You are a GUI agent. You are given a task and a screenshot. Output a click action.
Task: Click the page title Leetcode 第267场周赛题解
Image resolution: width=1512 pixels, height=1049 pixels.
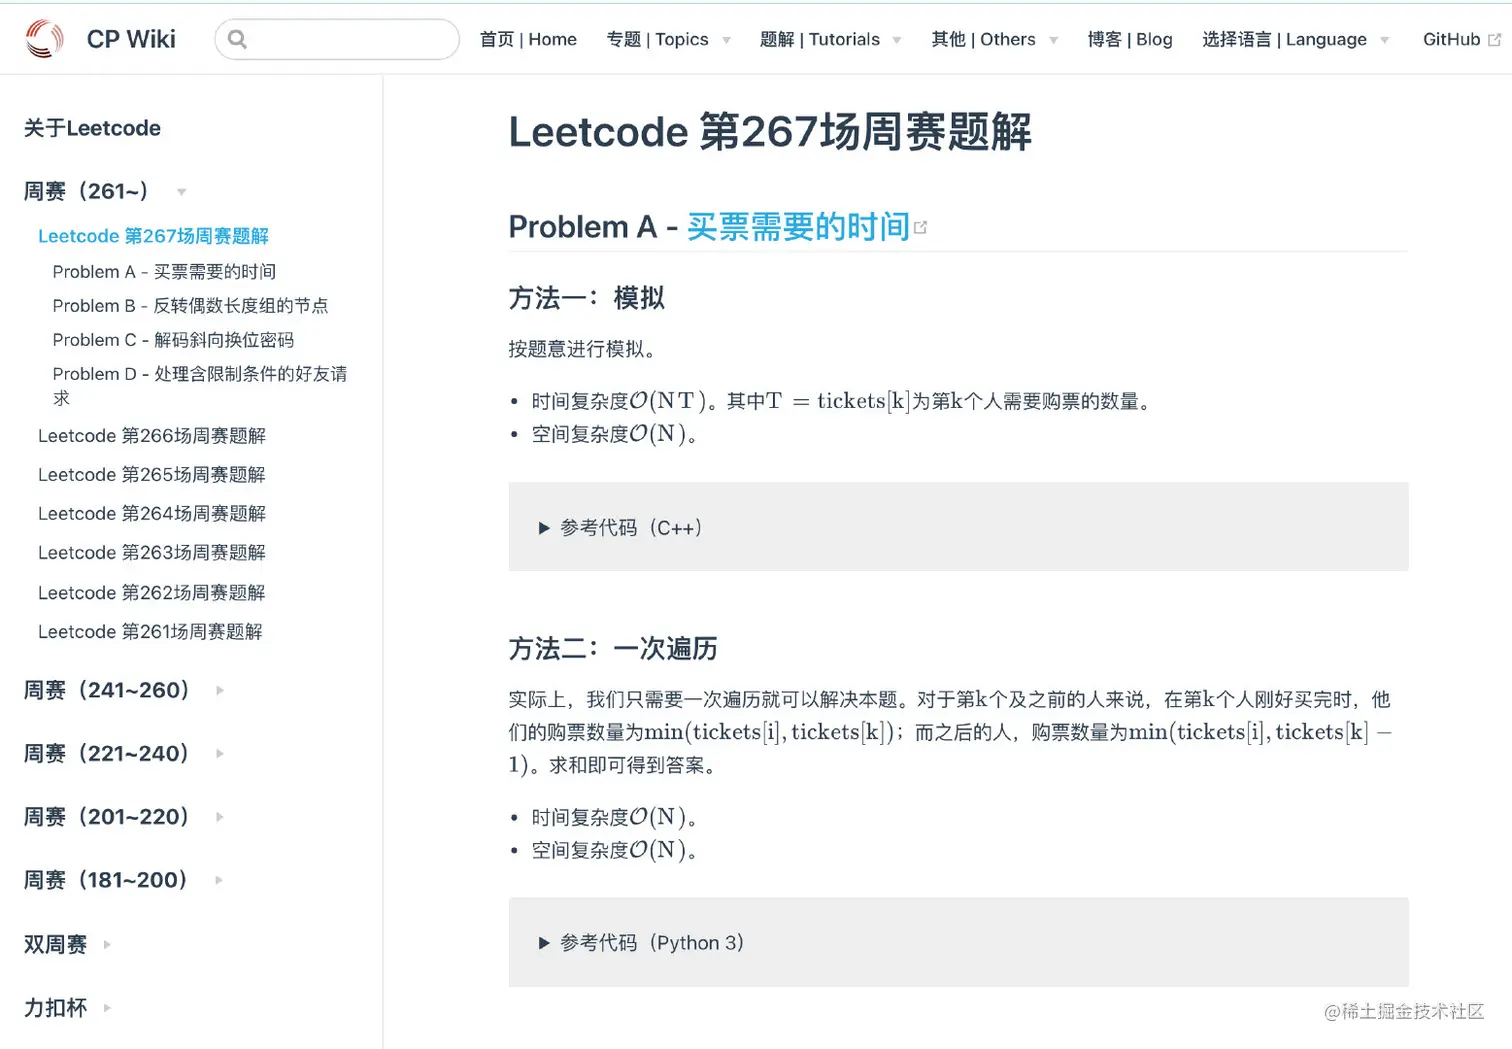(x=770, y=132)
